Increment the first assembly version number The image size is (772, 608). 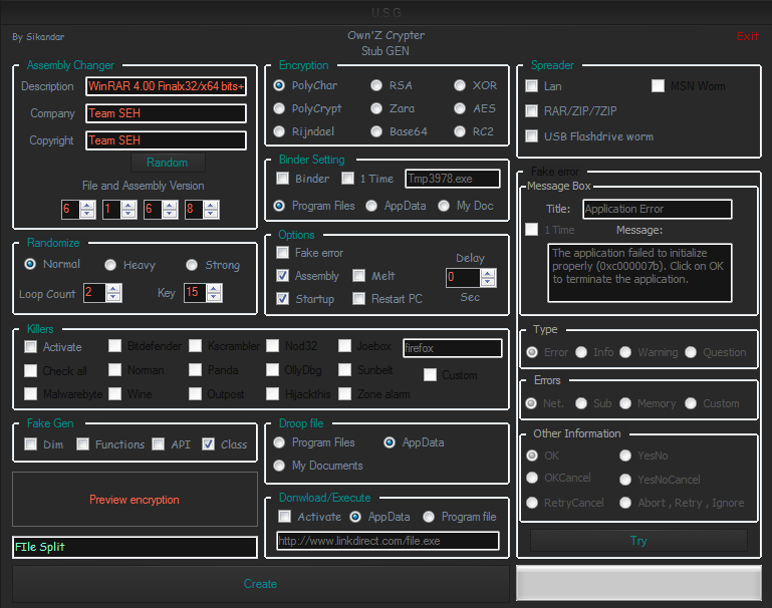coord(86,205)
